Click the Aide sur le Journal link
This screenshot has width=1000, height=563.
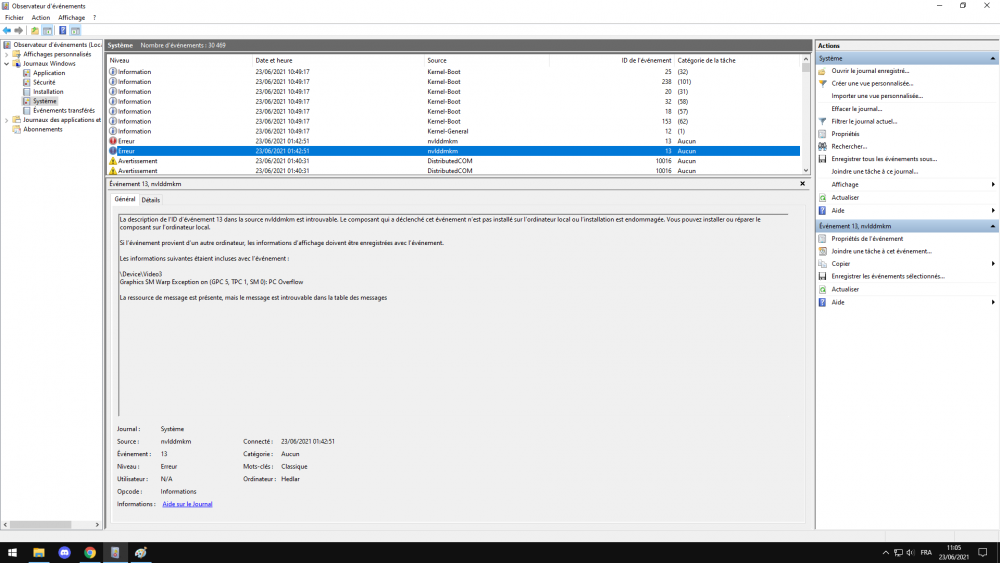pyautogui.click(x=187, y=504)
